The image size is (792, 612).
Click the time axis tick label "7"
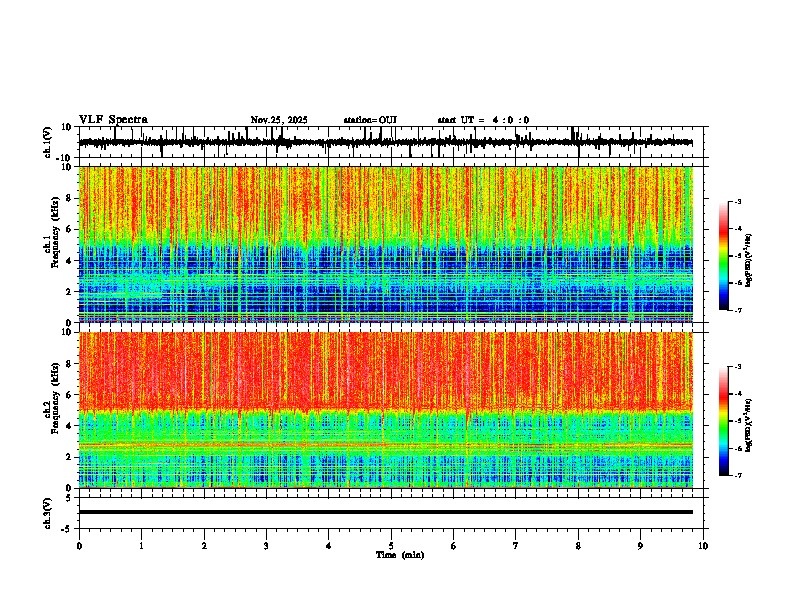tap(516, 546)
